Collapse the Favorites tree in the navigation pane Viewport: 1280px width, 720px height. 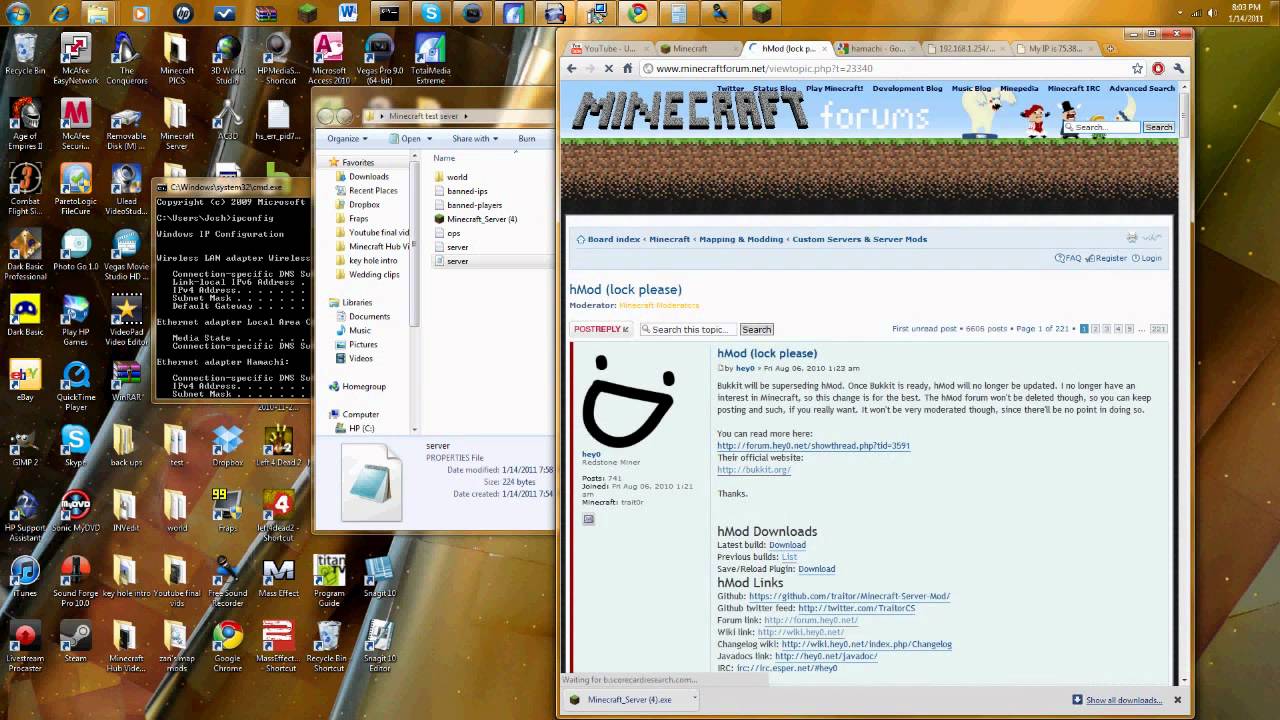pyautogui.click(x=323, y=162)
